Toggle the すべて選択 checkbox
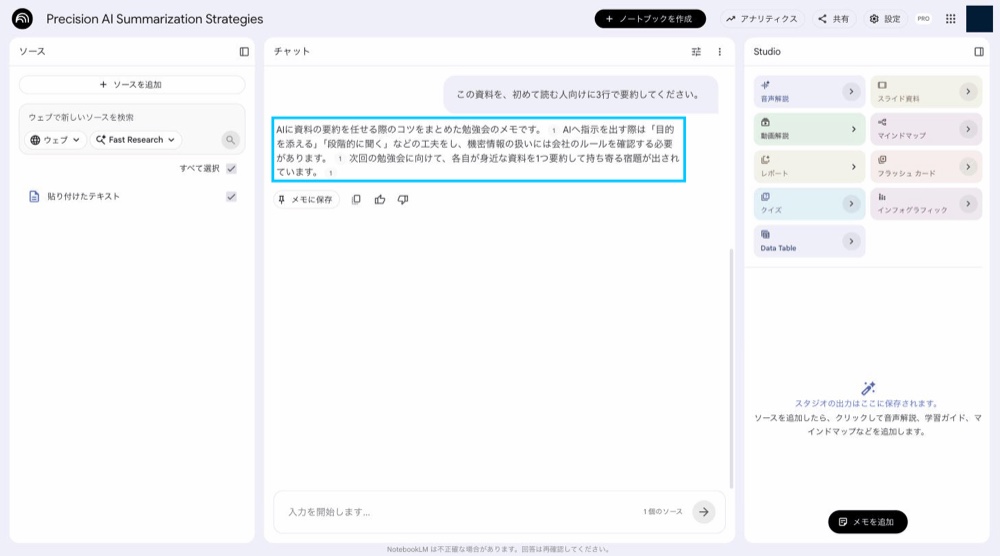 (x=232, y=168)
